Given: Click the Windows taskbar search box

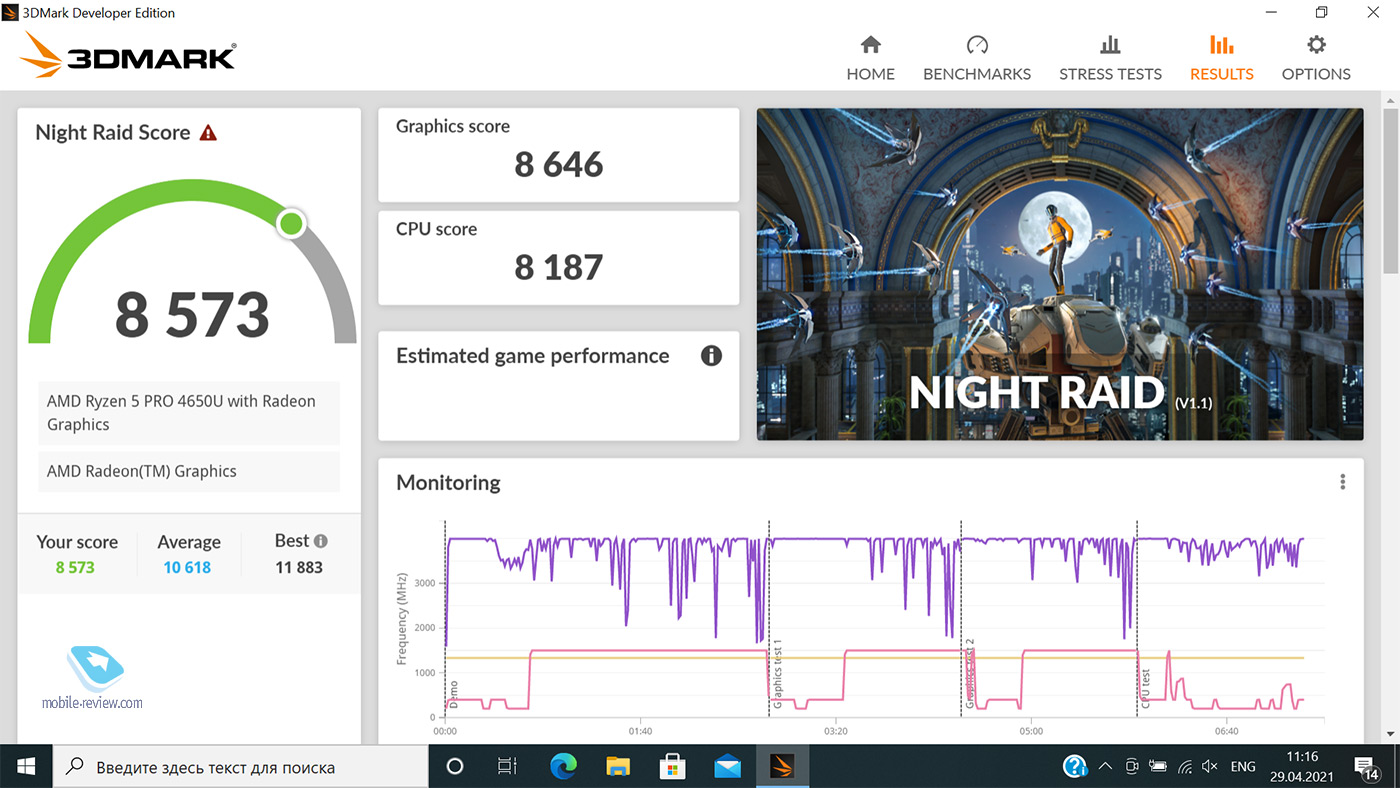Looking at the screenshot, I should (240, 767).
